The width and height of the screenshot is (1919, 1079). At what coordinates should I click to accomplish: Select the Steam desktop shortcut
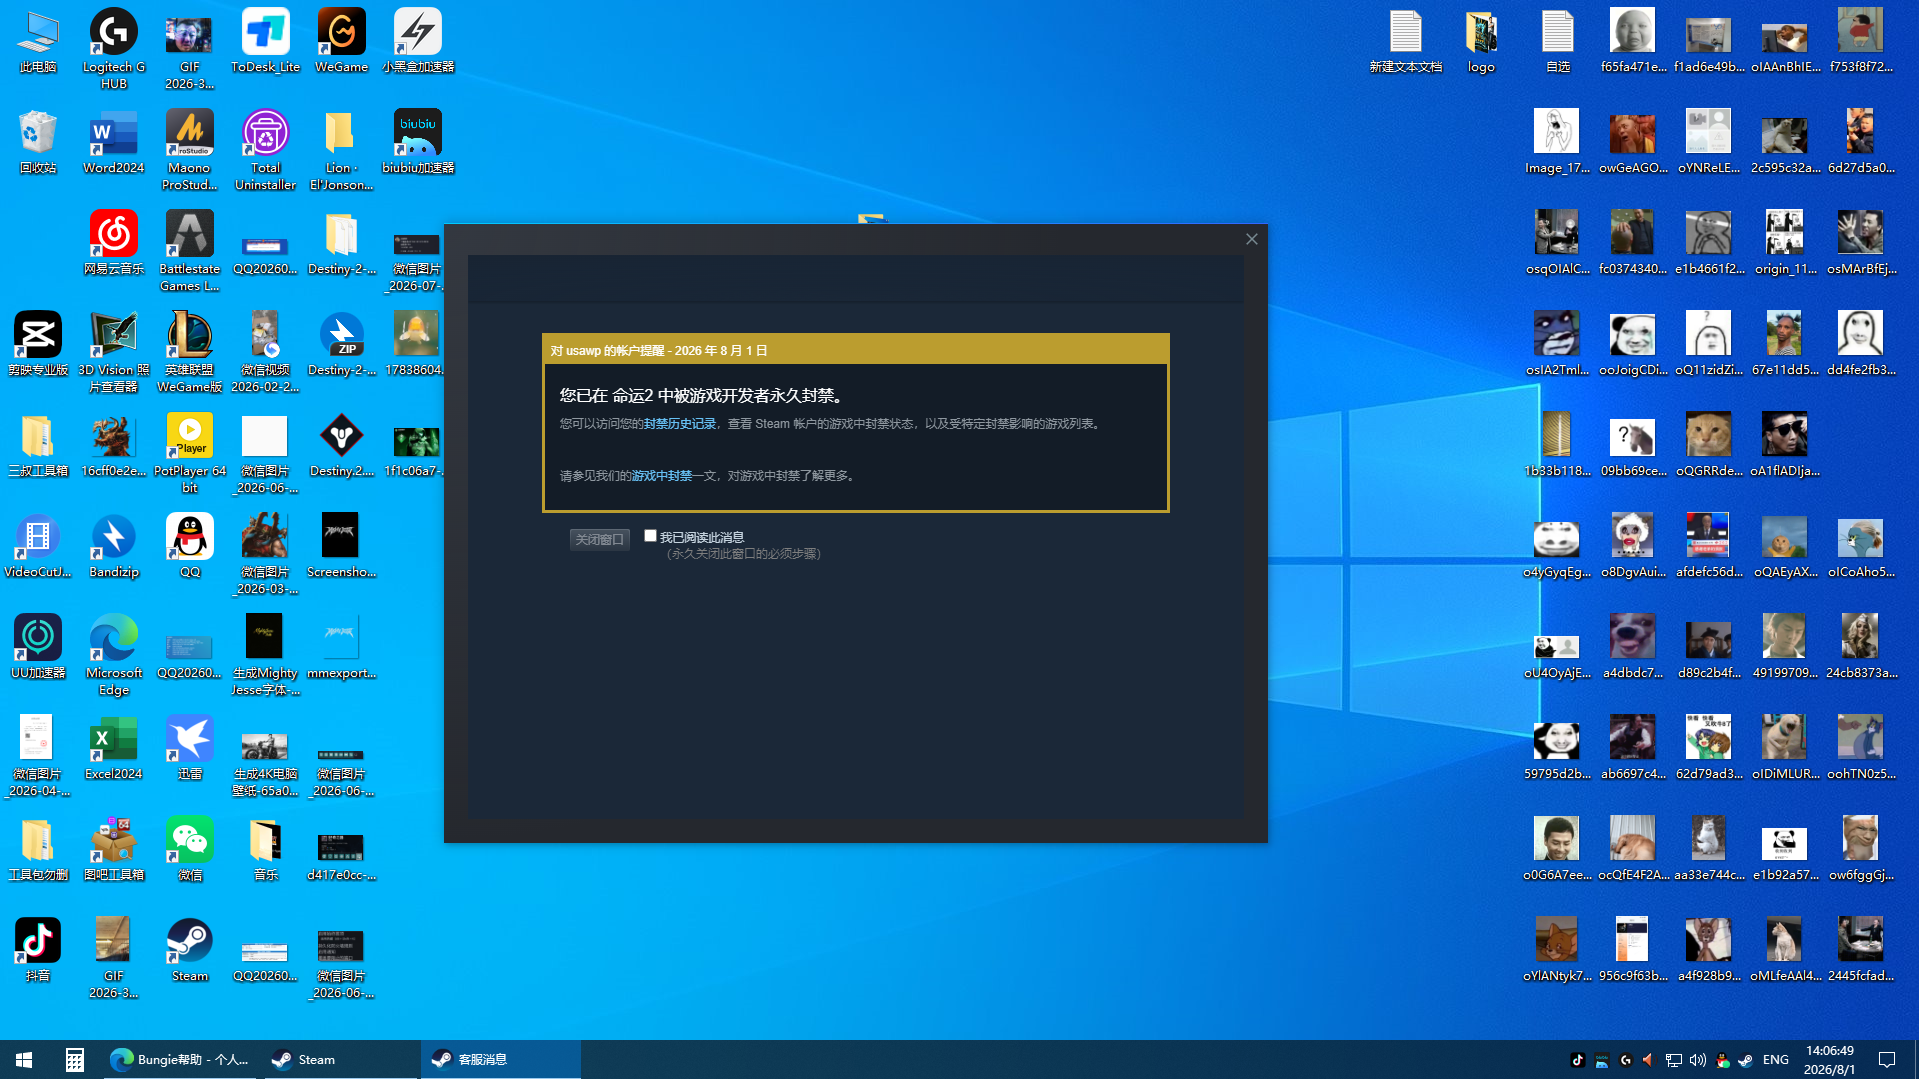190,951
